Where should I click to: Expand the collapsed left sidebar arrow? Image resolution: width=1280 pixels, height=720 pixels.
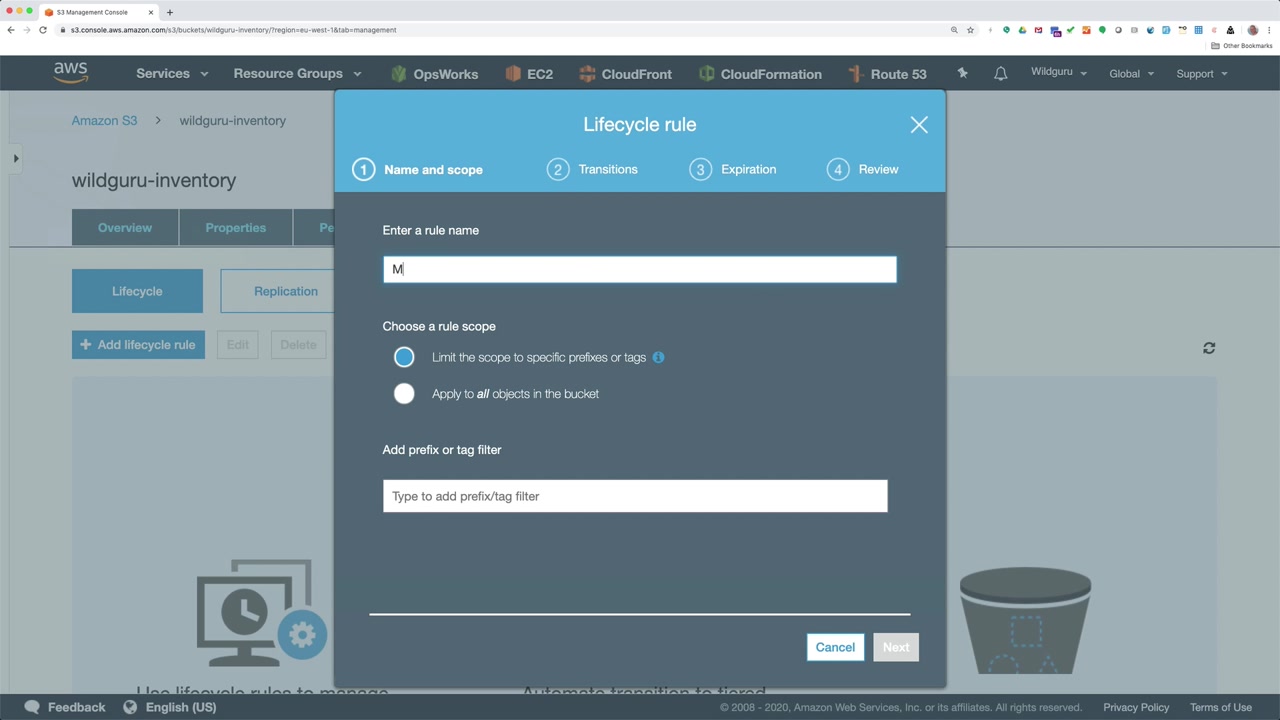16,158
